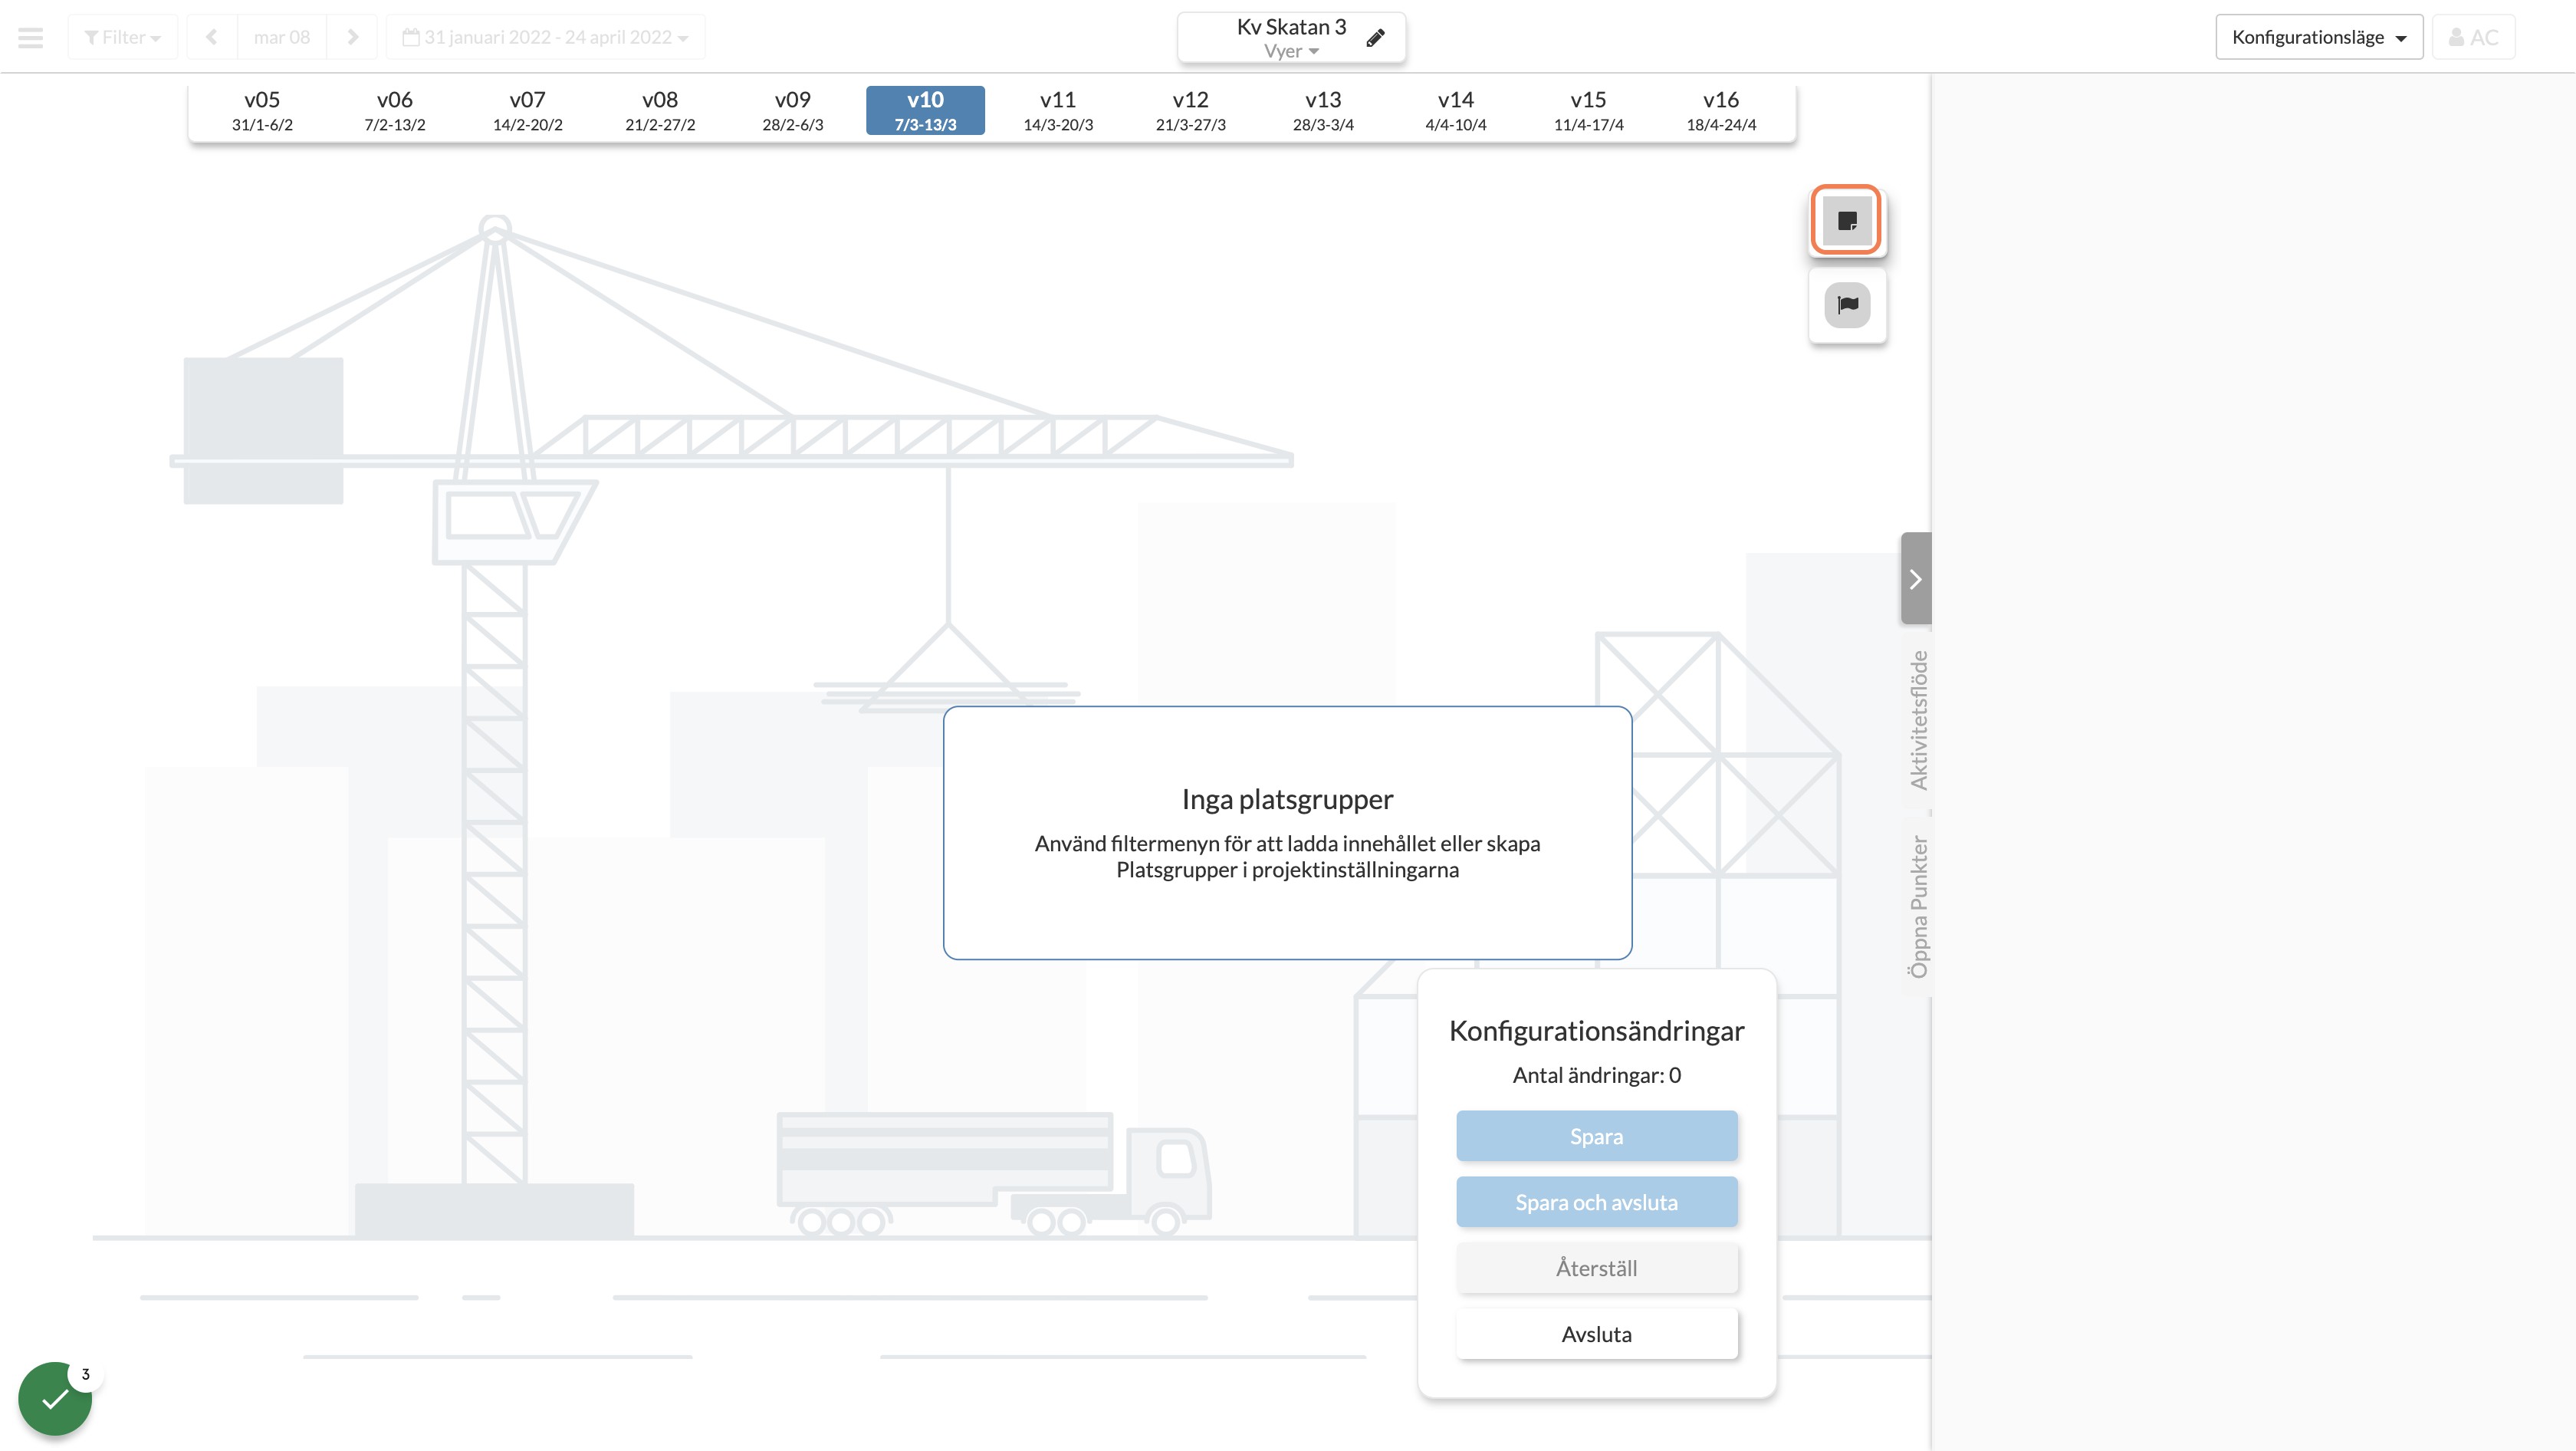Select week v11 tab
Screen dimensions: 2576x1451
[x=1058, y=110]
